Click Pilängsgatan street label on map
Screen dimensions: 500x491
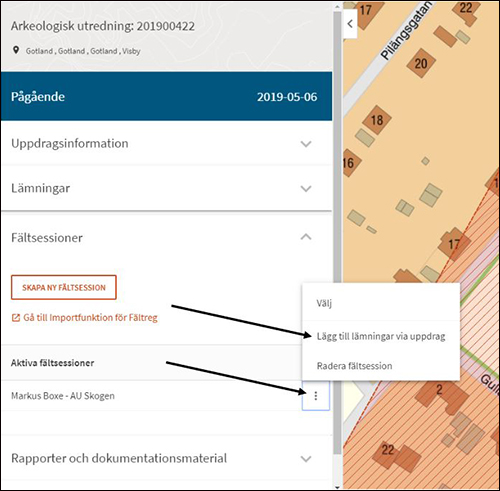coord(406,31)
